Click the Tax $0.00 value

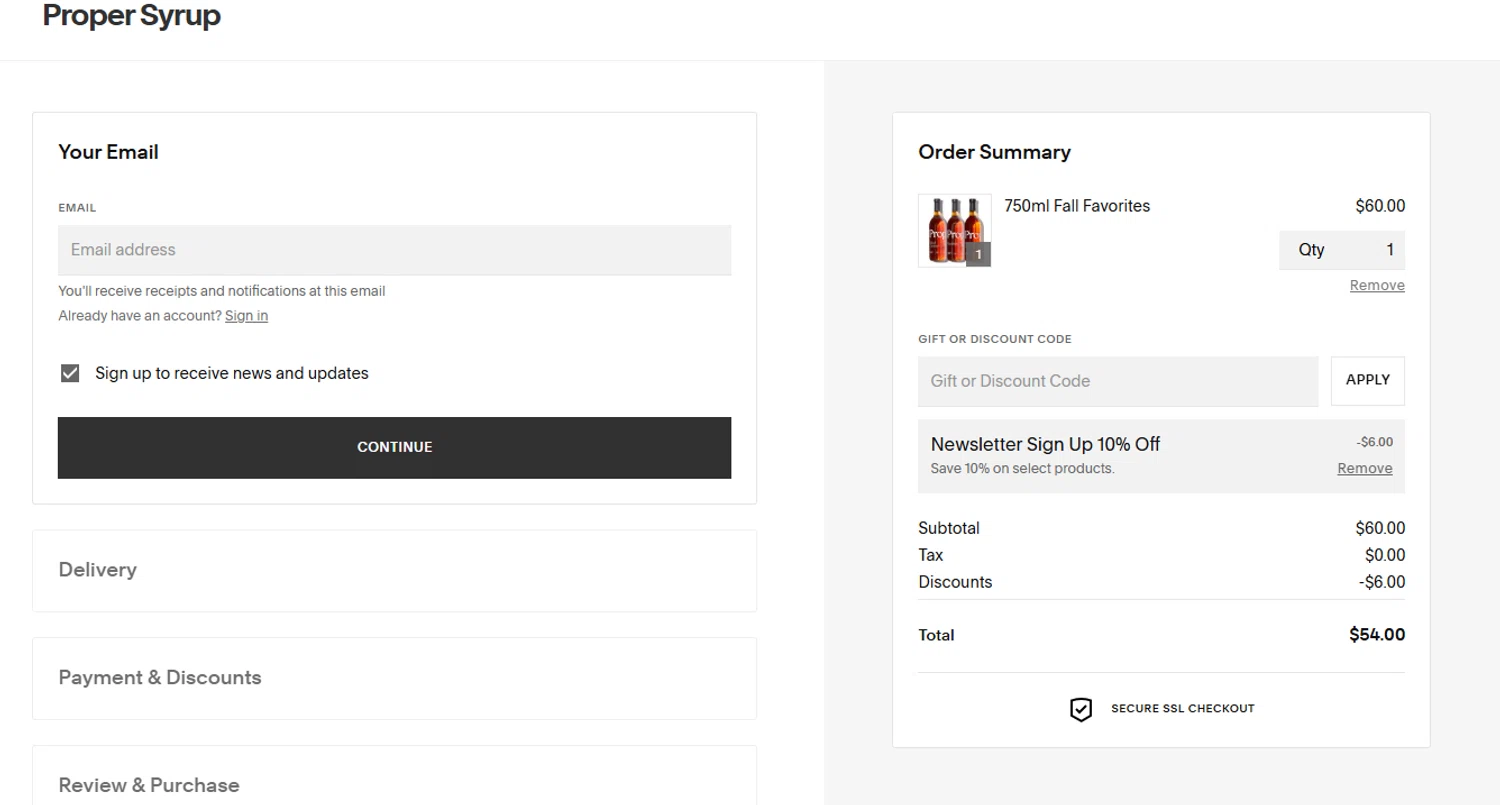[1385, 555]
